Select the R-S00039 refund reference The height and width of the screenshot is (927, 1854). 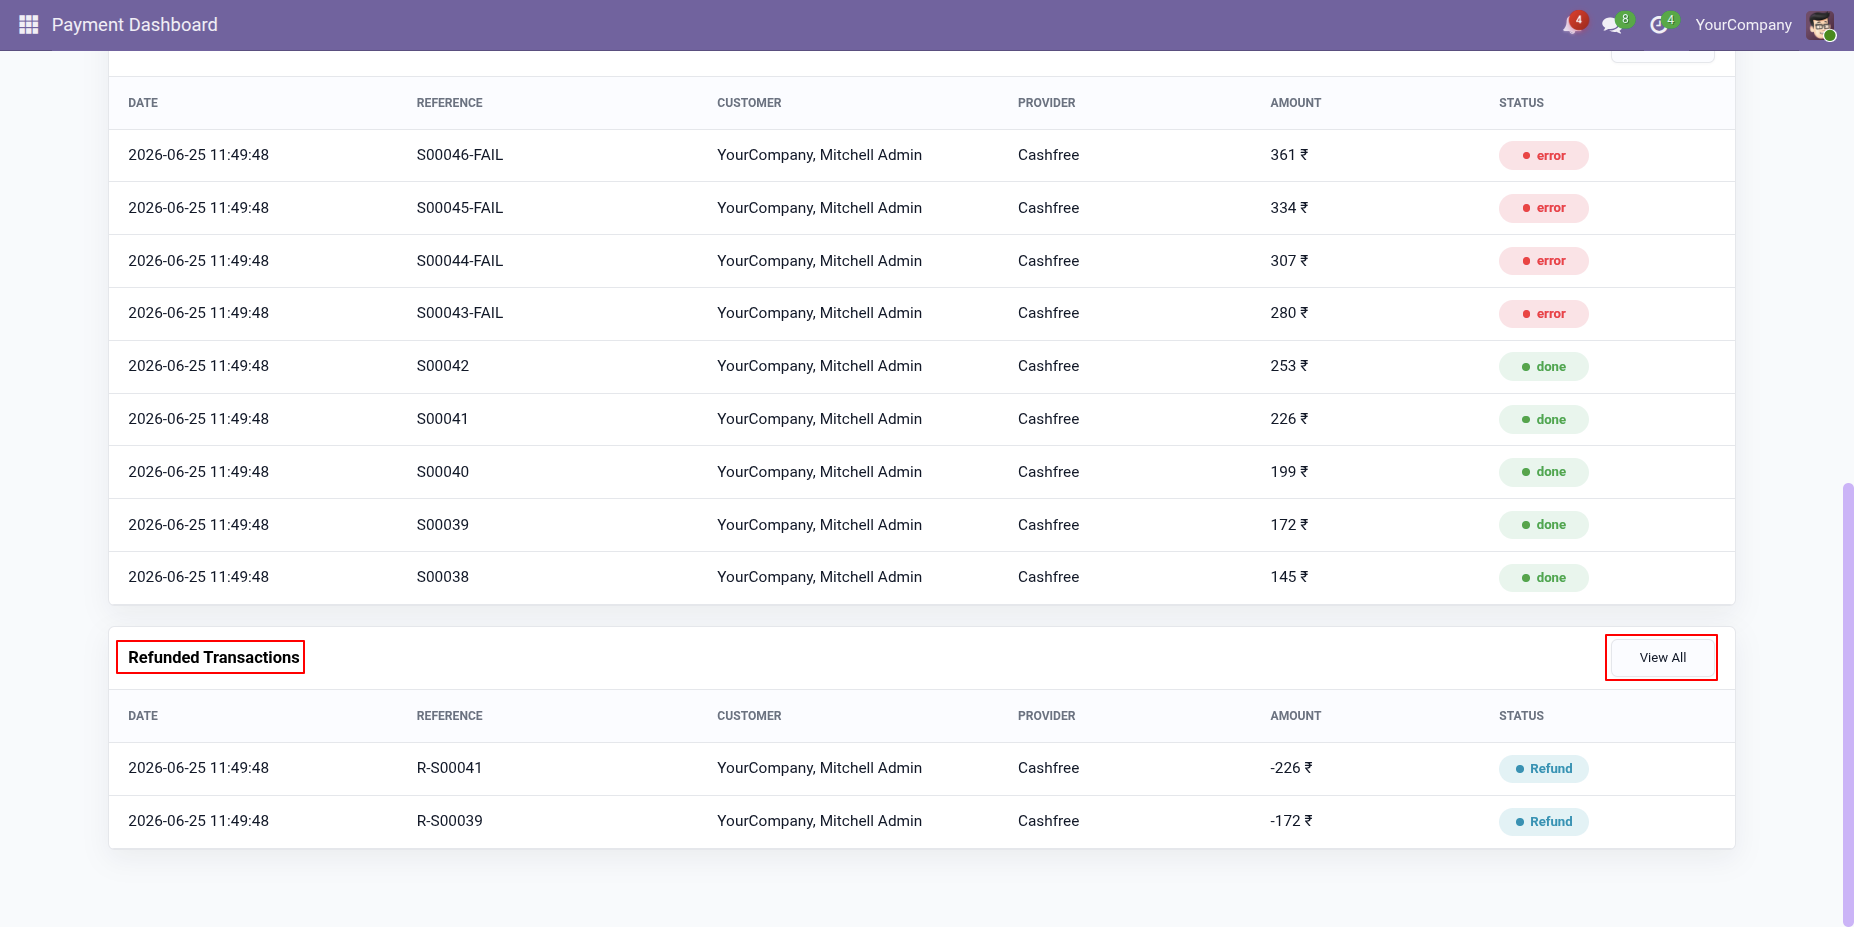pos(449,821)
